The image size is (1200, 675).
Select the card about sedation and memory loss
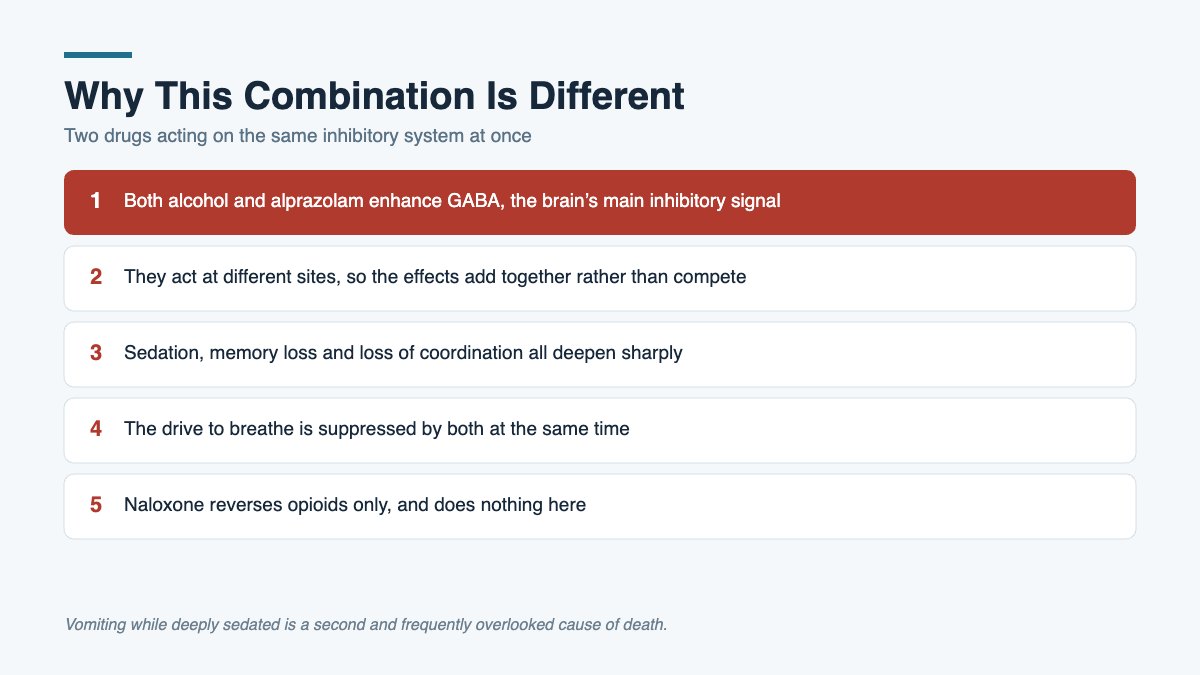[x=600, y=354]
